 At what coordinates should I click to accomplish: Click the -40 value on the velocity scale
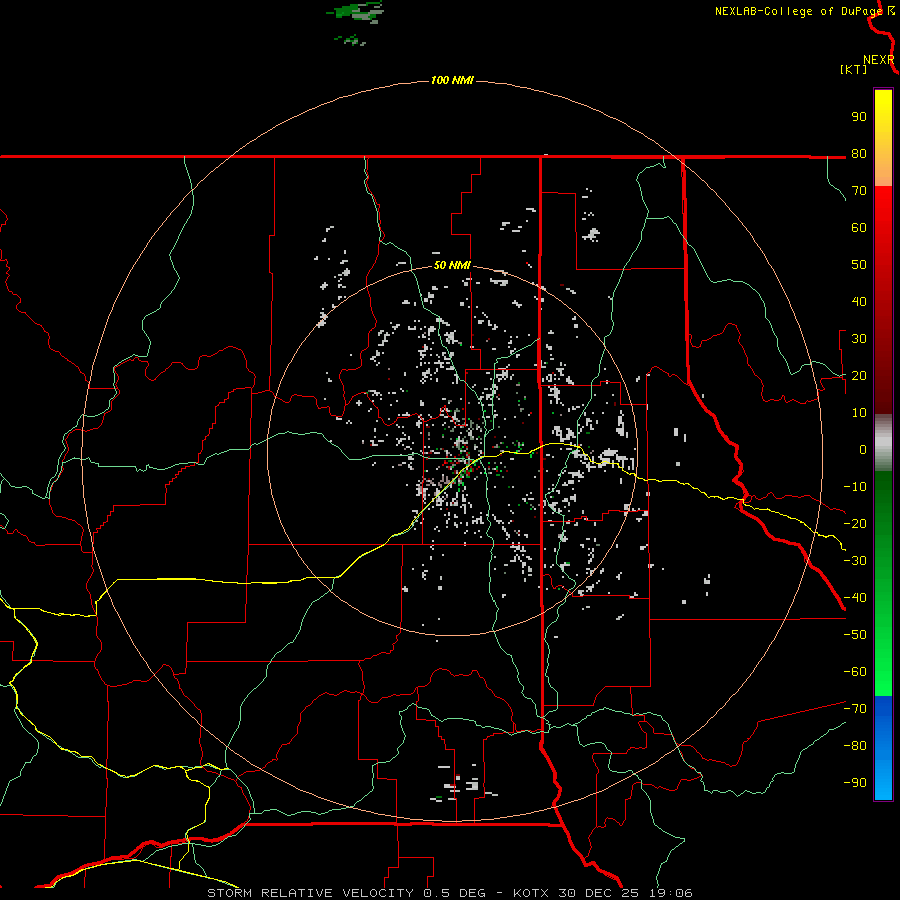coord(855,598)
